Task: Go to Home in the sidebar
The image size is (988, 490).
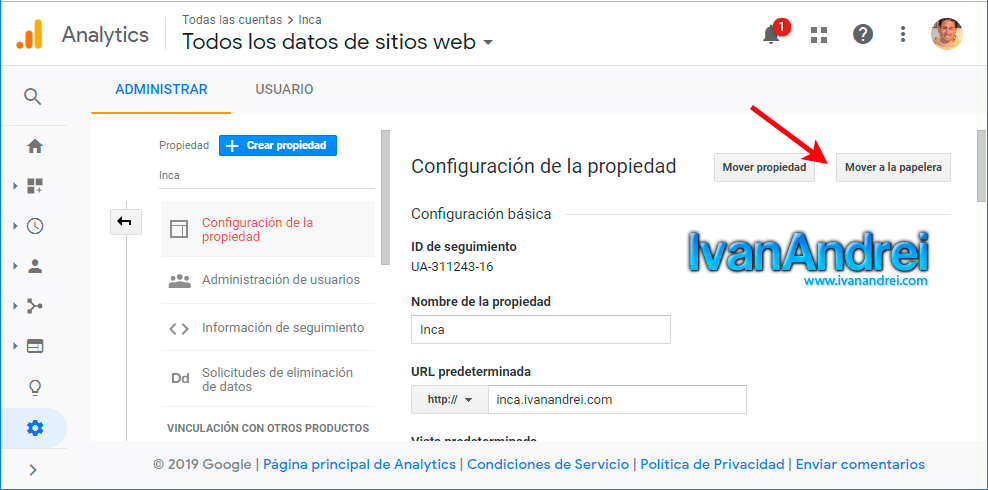Action: tap(35, 147)
